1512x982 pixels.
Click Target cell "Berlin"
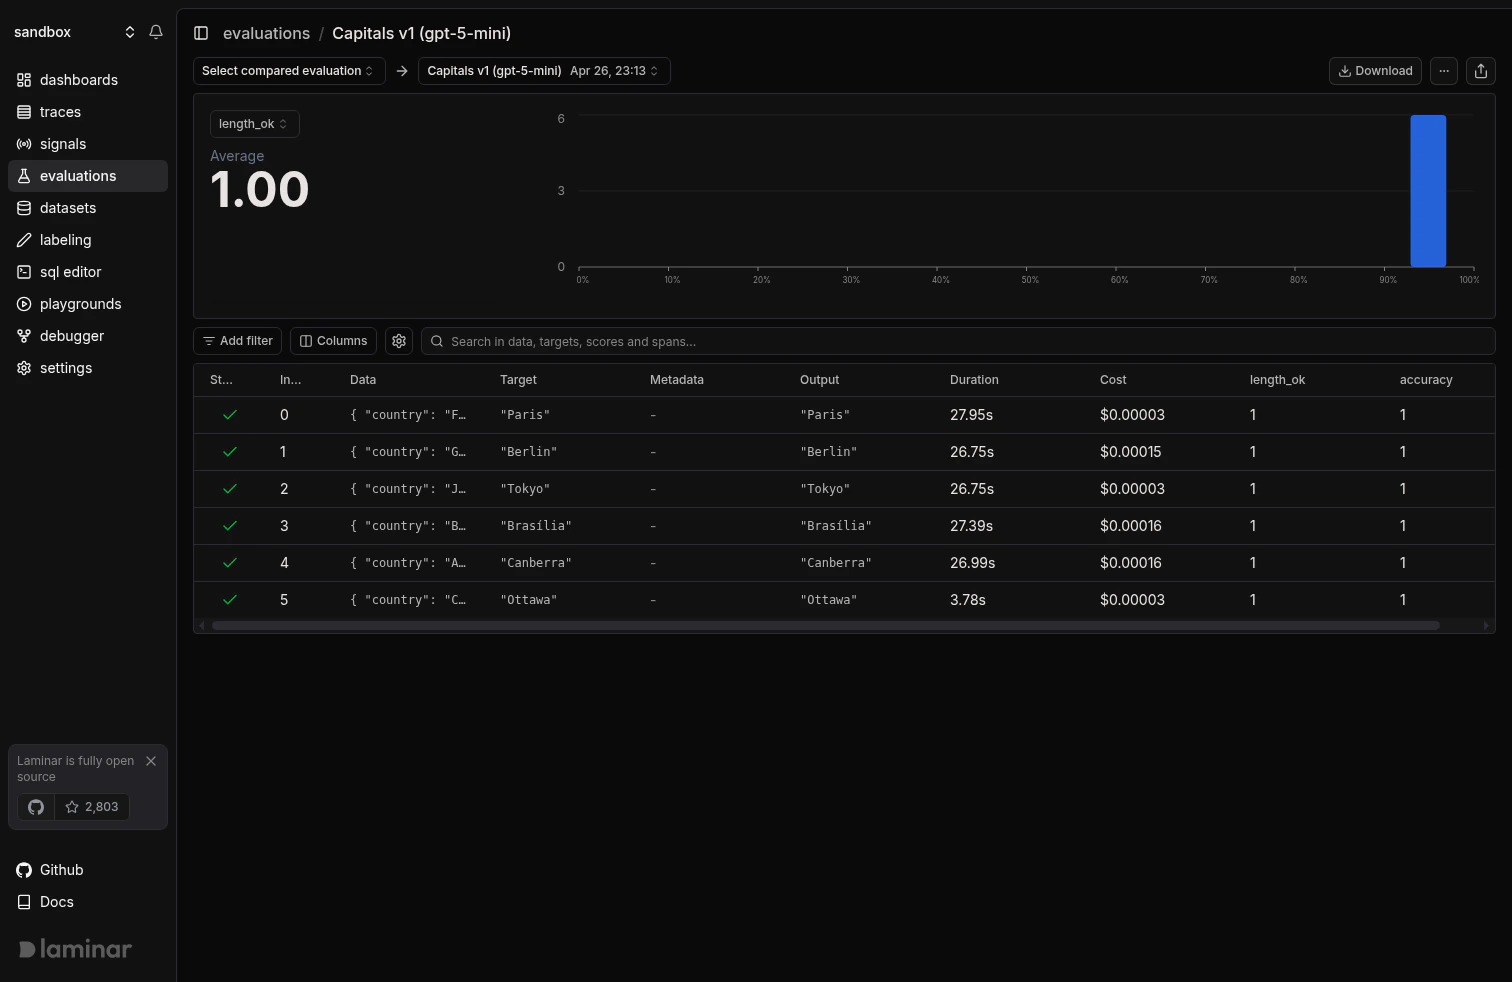529,452
